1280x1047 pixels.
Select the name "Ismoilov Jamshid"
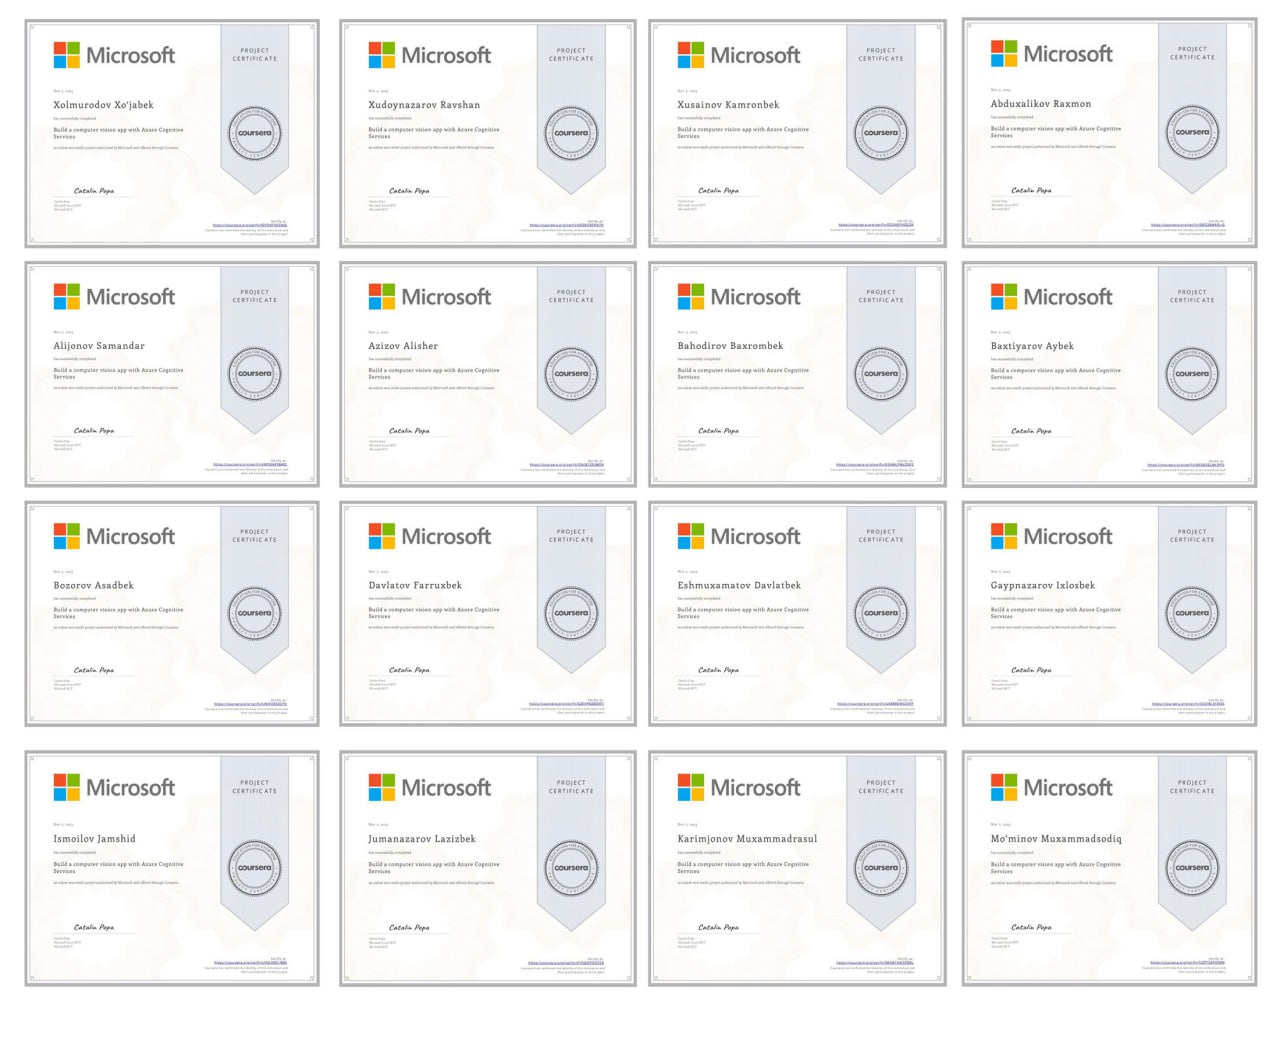(94, 839)
